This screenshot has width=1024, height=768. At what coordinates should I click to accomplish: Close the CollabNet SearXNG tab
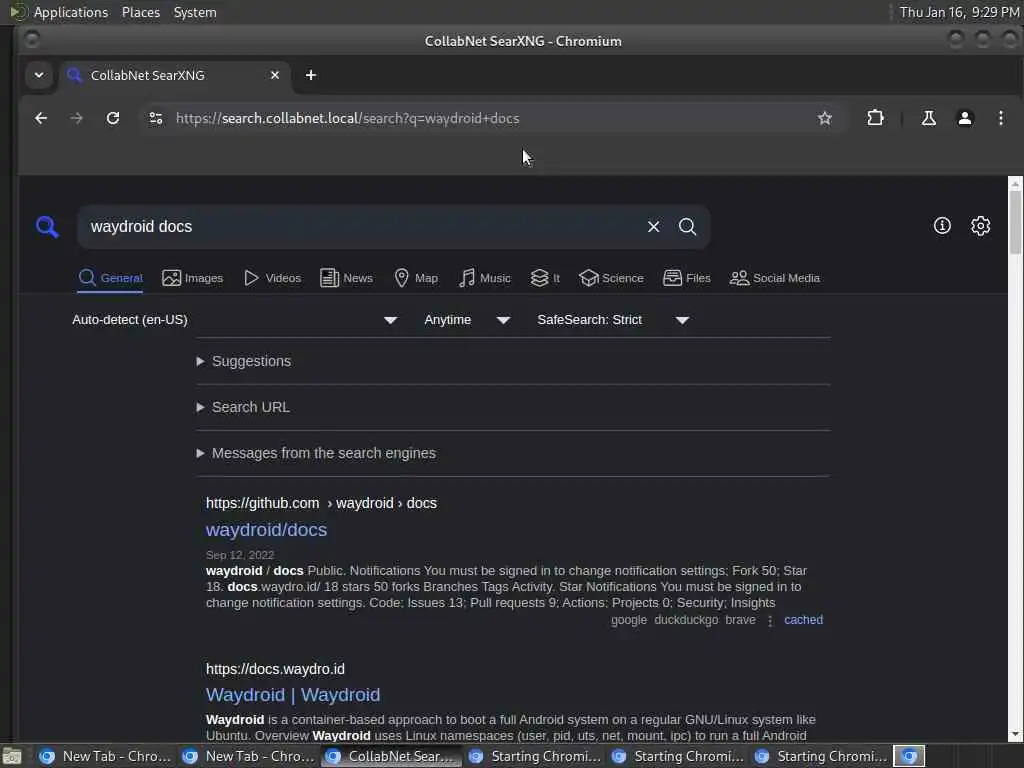(275, 75)
